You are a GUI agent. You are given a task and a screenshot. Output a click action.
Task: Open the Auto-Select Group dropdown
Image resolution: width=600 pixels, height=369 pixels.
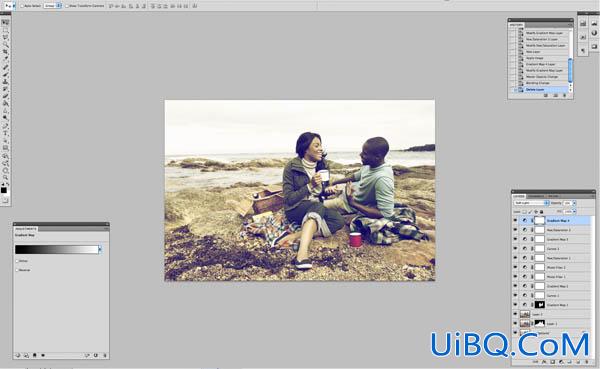pos(53,6)
